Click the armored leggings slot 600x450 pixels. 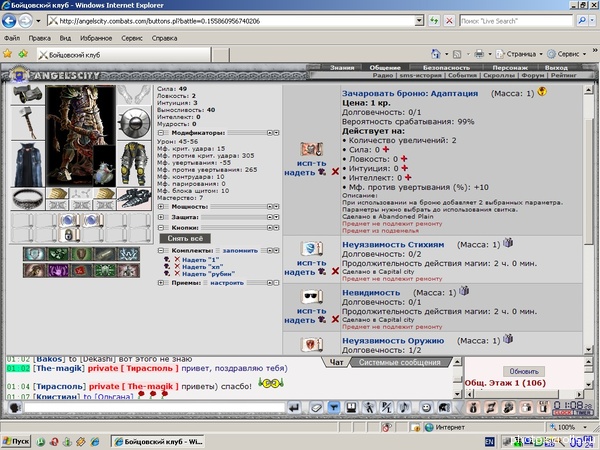coord(134,164)
